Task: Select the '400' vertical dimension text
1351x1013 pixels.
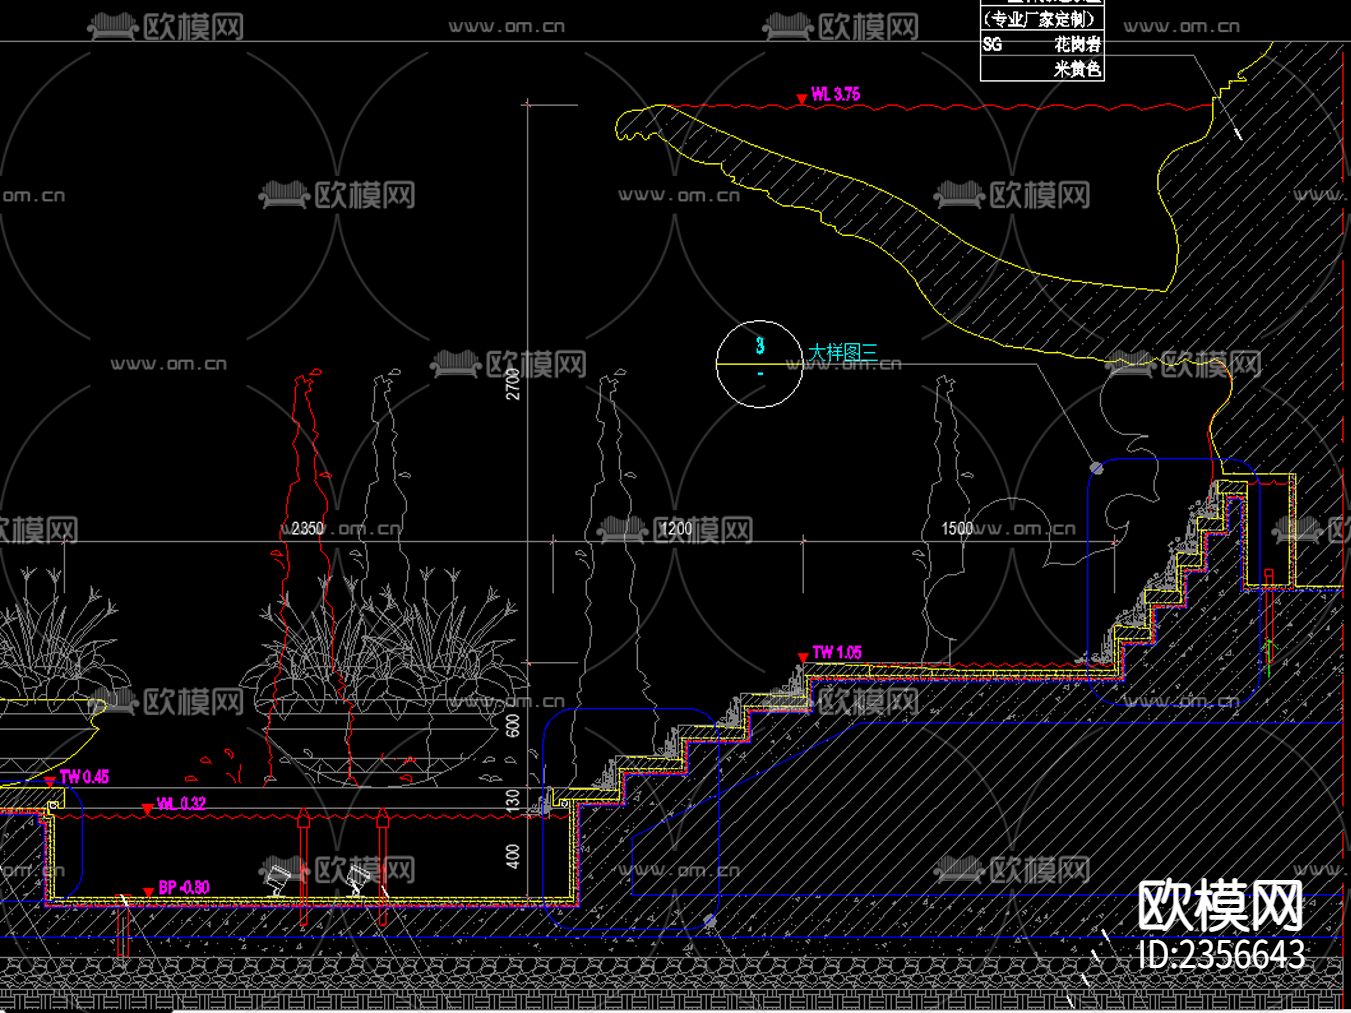Action: pyautogui.click(x=513, y=857)
